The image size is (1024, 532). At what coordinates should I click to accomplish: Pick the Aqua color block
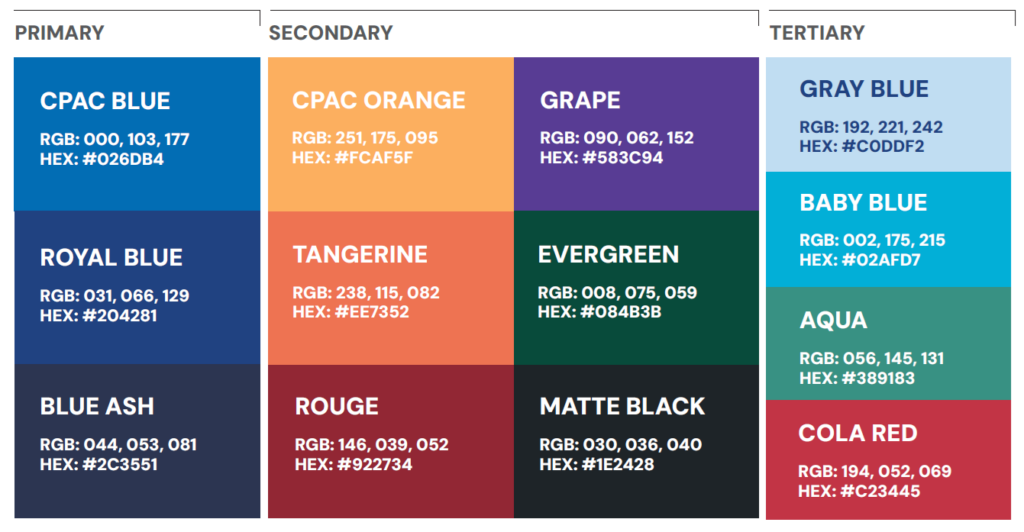pyautogui.click(x=888, y=343)
